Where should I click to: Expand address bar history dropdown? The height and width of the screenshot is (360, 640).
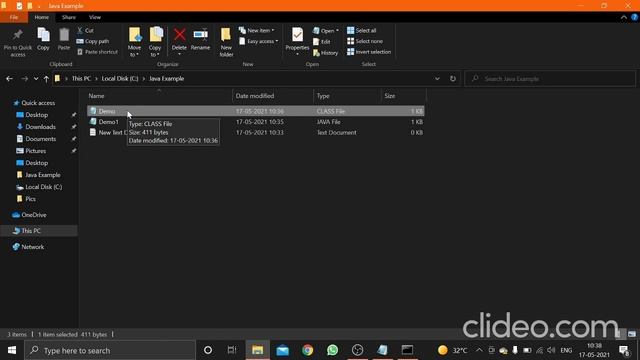pyautogui.click(x=437, y=78)
